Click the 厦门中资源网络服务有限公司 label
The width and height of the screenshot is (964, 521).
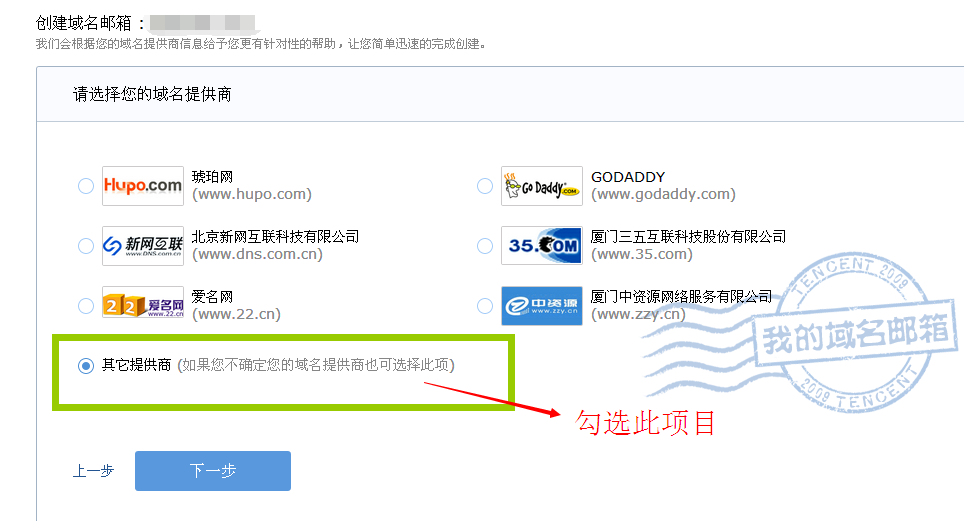[x=682, y=297]
